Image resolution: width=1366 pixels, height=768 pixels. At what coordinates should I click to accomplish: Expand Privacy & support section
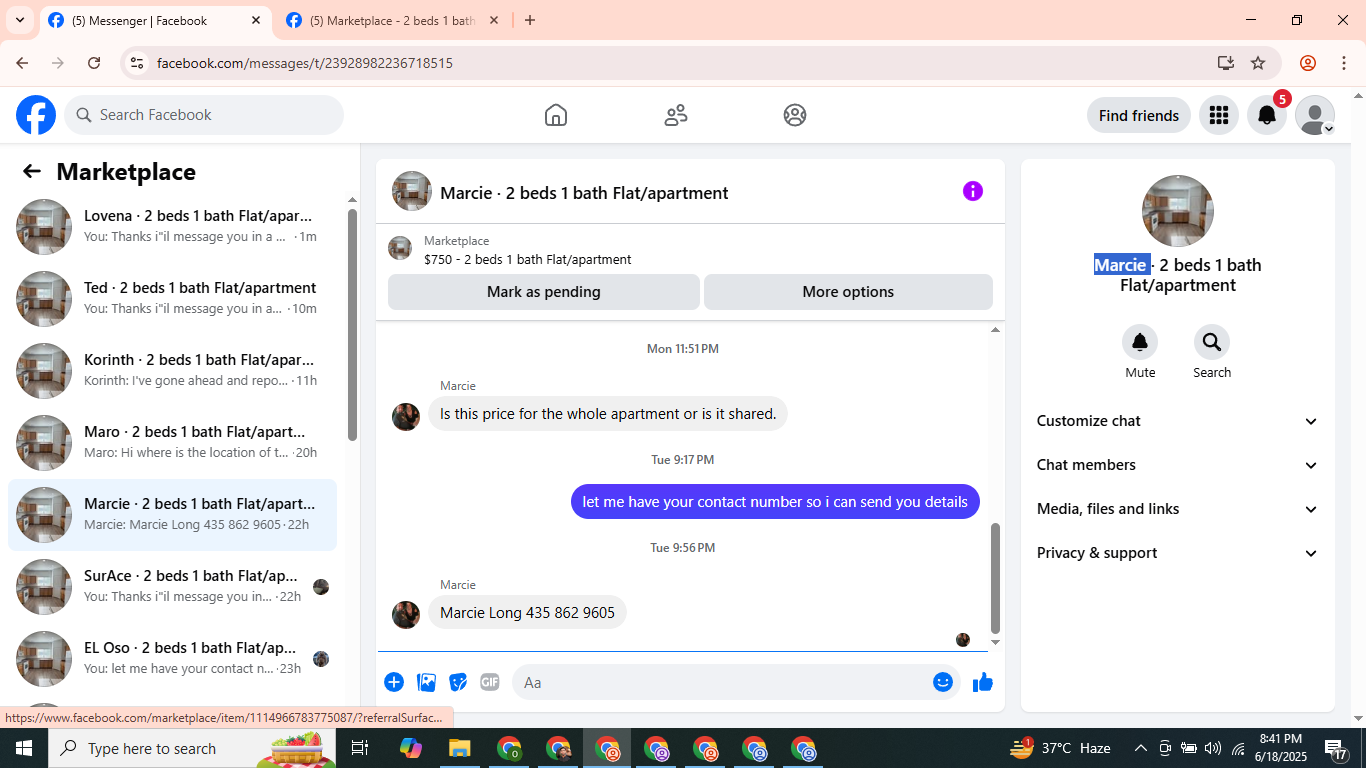click(1178, 553)
